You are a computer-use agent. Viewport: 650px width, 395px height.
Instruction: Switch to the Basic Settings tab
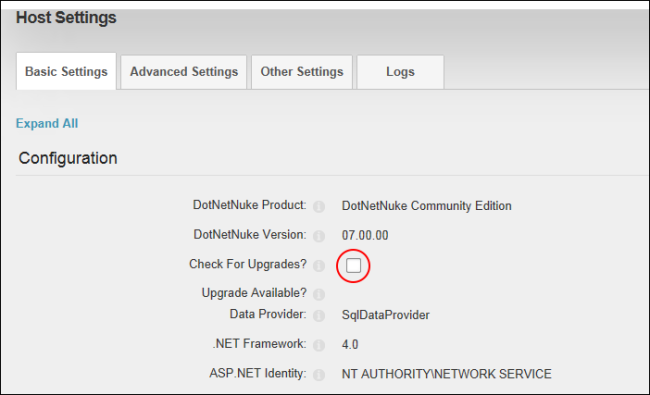point(66,71)
